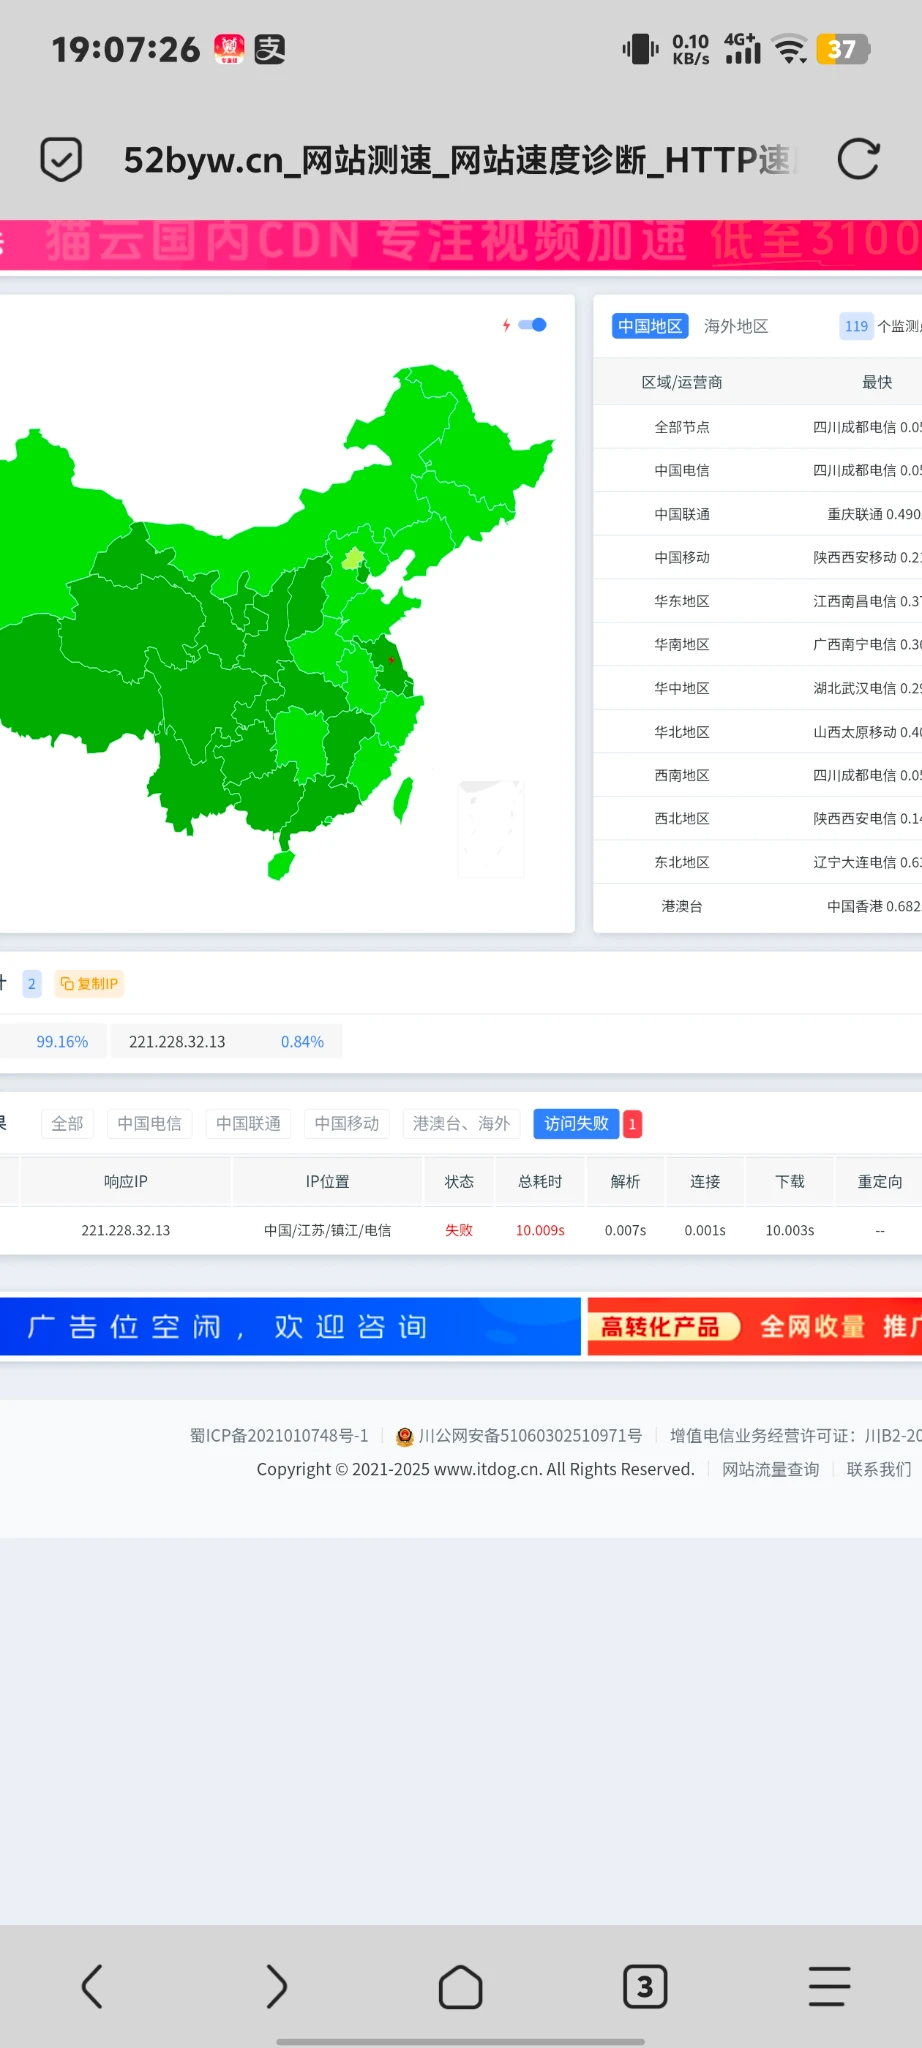
Task: Tap the security shield icon
Action: coord(61,160)
